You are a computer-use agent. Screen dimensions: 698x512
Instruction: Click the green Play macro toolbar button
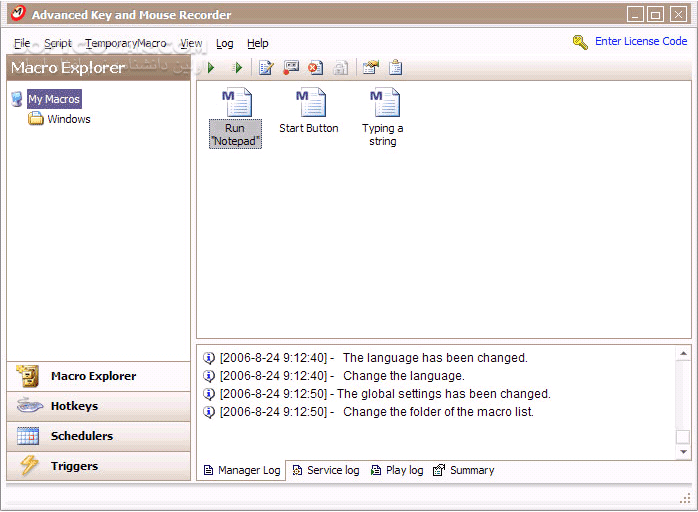(211, 68)
